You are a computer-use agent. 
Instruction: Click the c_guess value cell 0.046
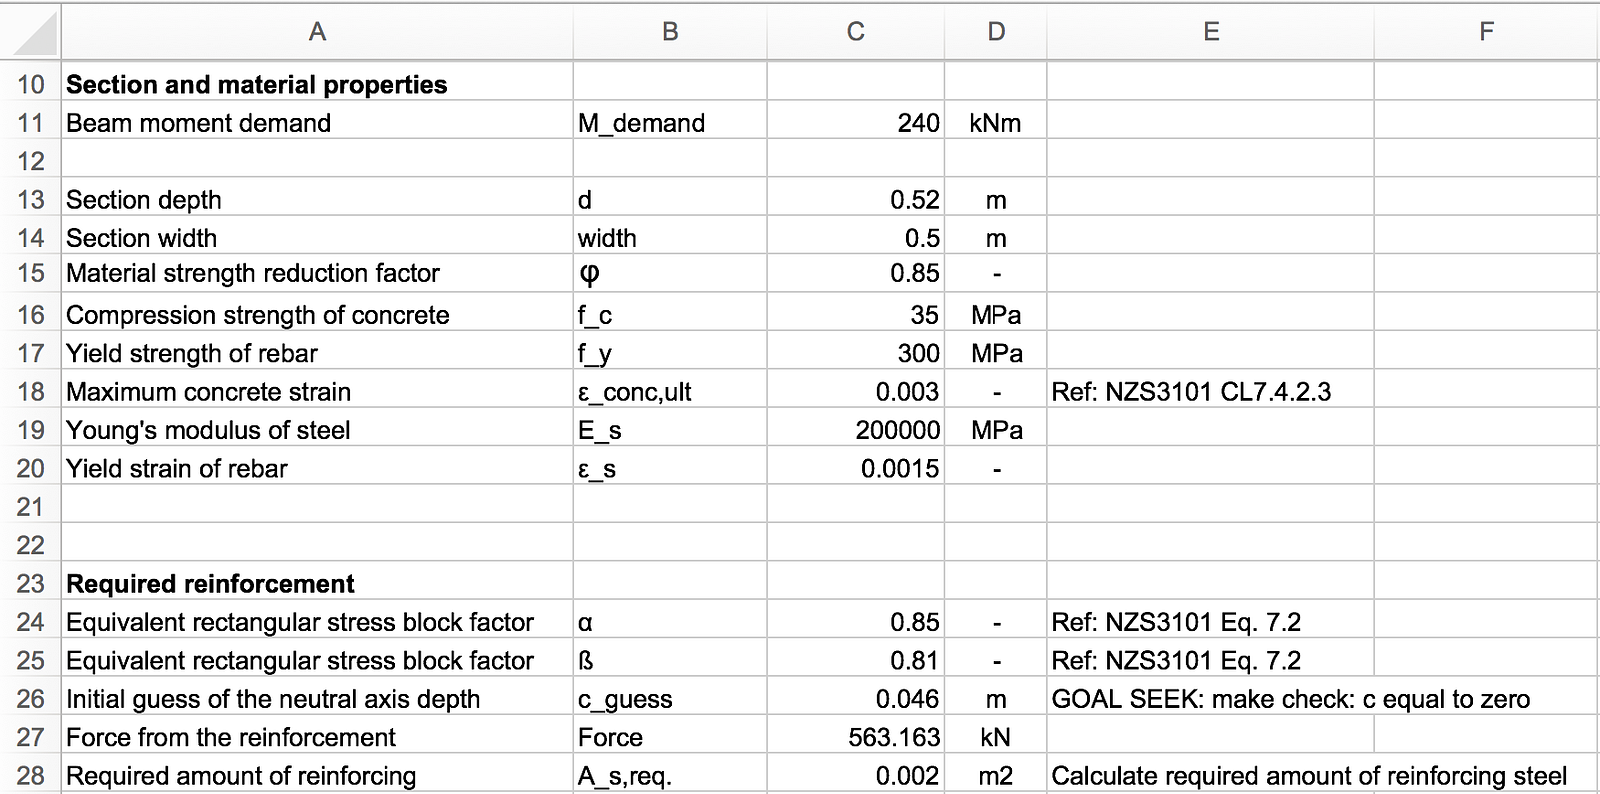(x=855, y=699)
